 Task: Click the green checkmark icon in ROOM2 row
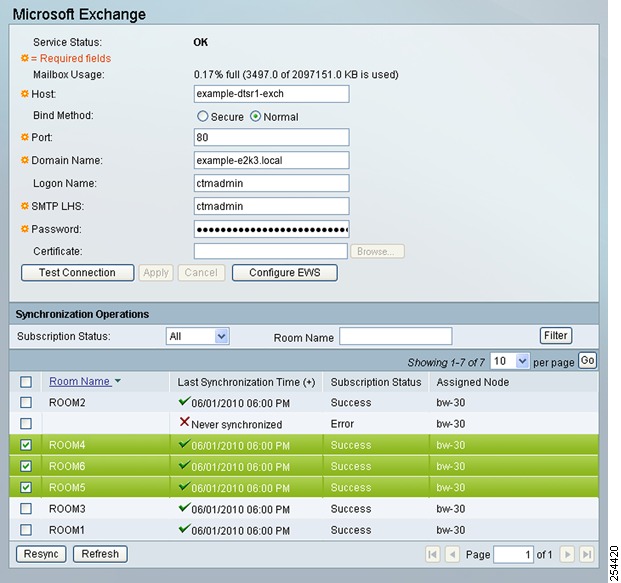(184, 401)
